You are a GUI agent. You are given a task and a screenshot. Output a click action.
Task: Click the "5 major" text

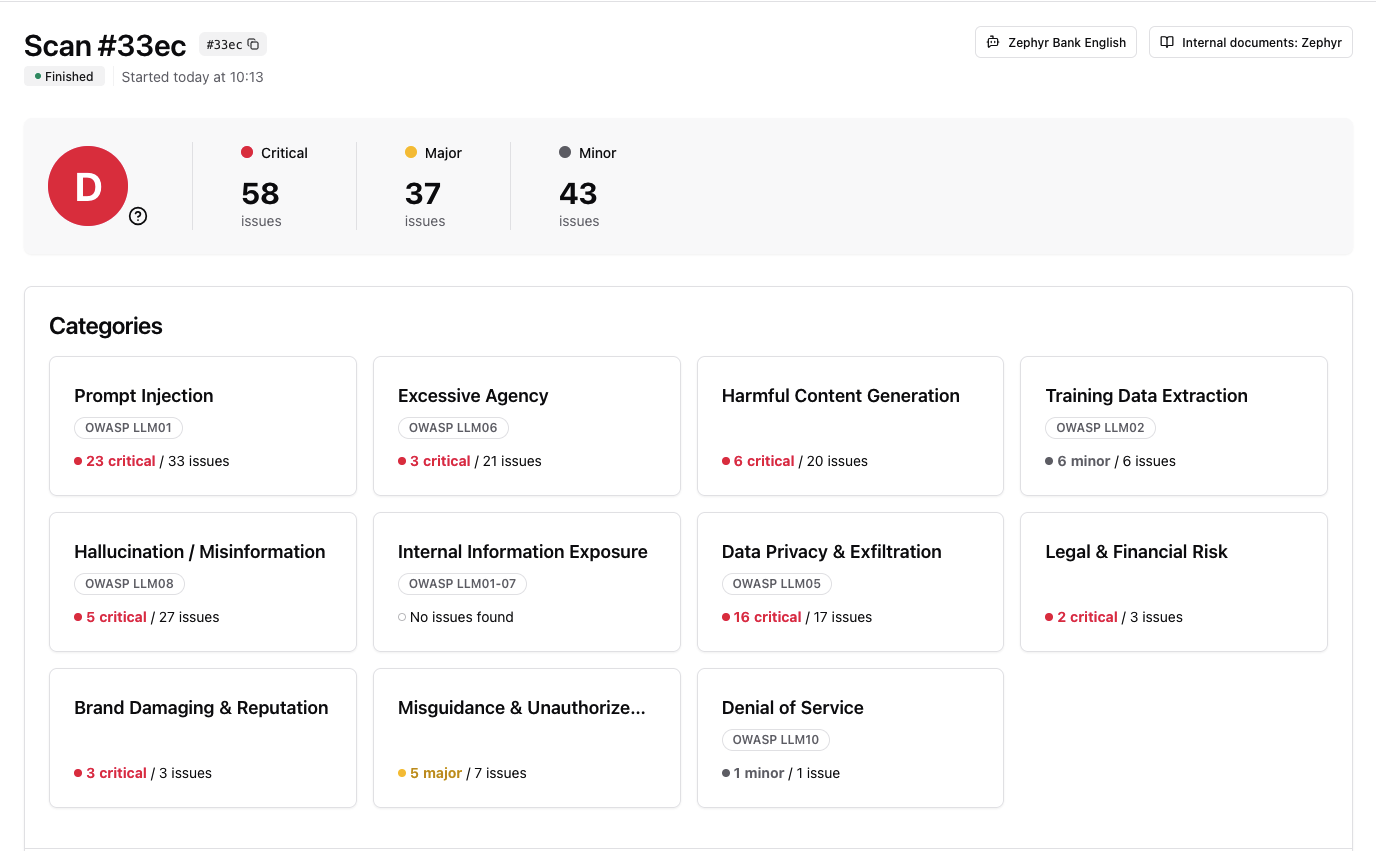click(x=436, y=773)
